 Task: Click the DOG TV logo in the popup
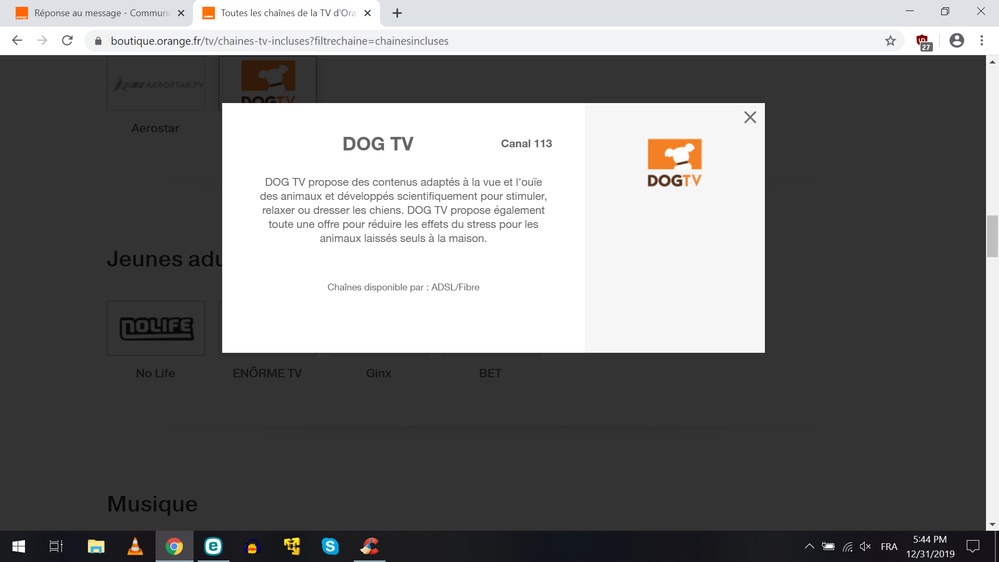click(x=674, y=163)
